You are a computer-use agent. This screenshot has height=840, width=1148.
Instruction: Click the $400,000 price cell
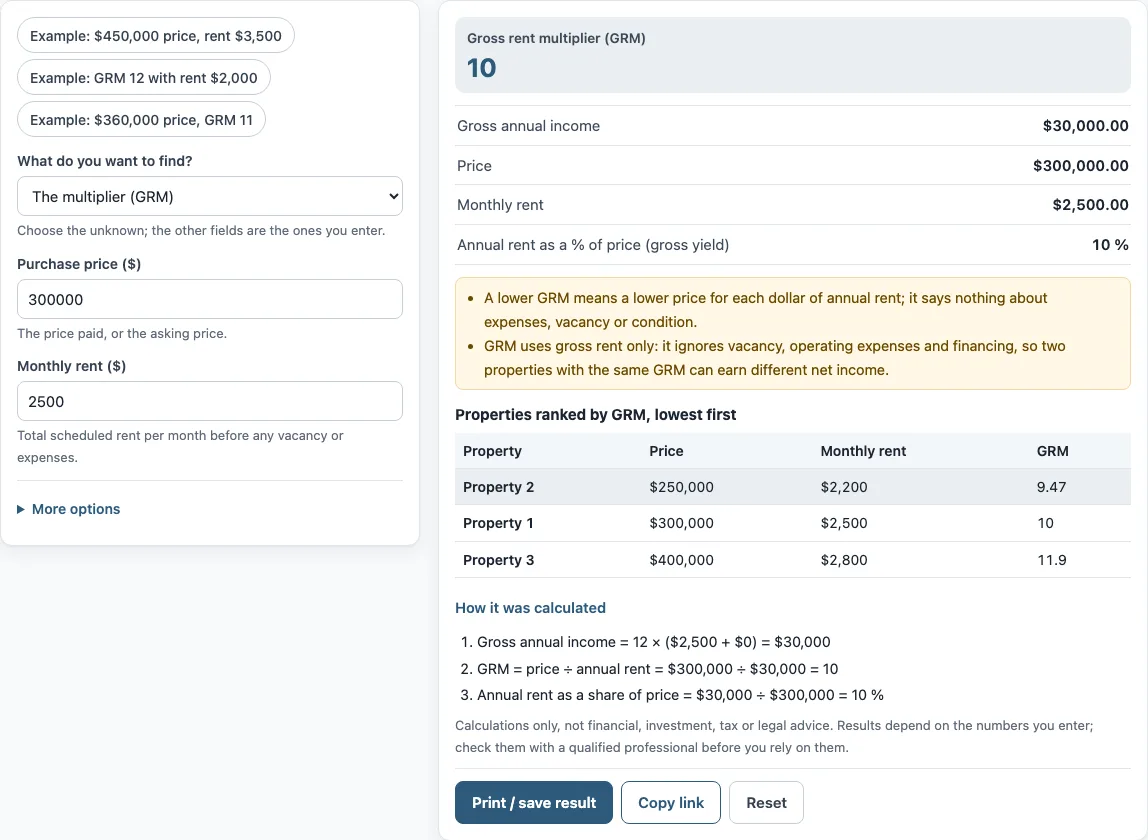682,560
